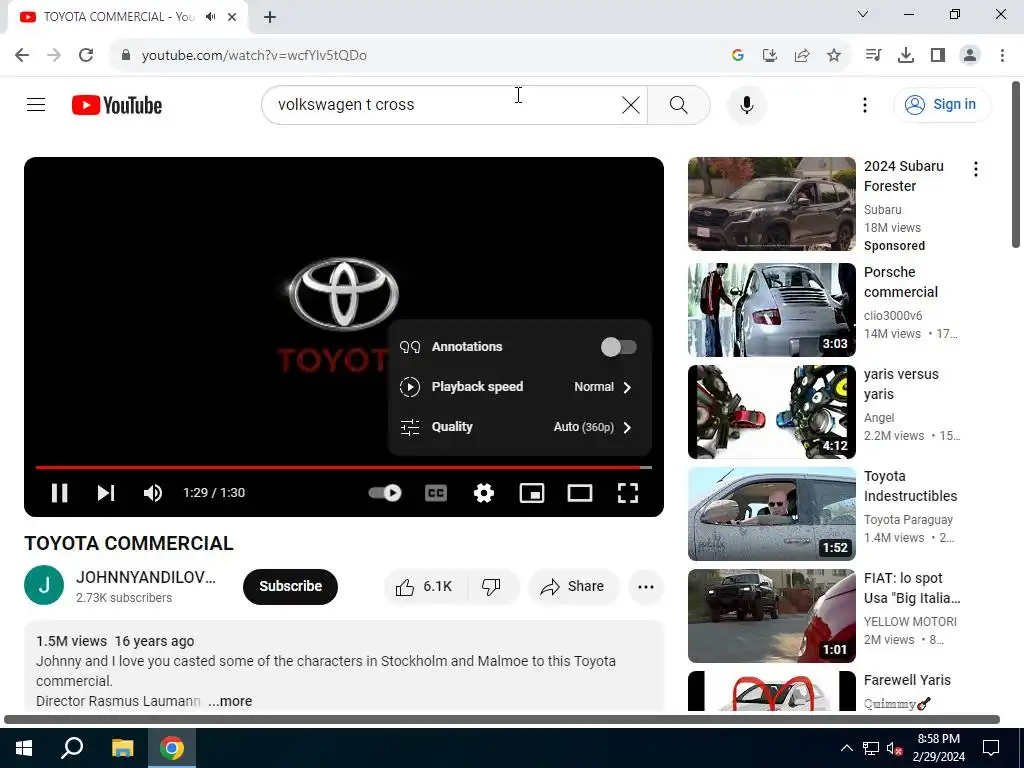1024x768 pixels.
Task: Open the Toyota Indestructibles video title
Action: (x=910, y=486)
